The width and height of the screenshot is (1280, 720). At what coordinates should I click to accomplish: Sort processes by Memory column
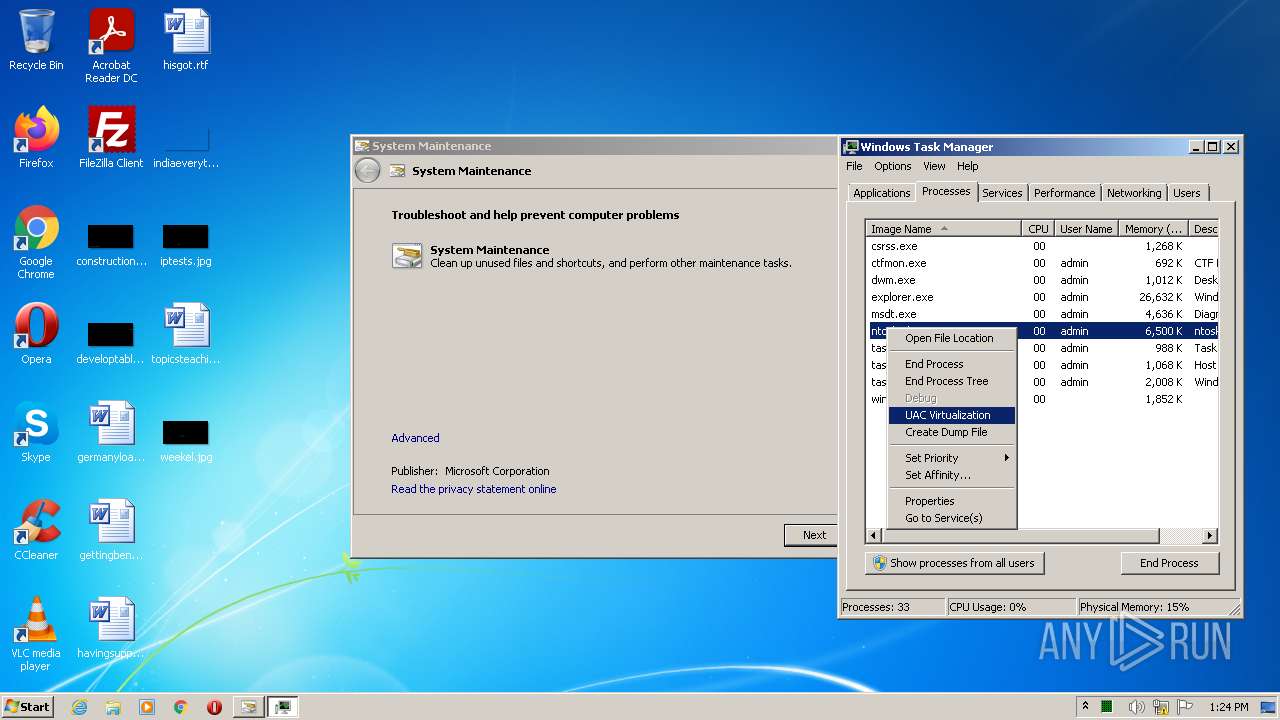click(1153, 229)
